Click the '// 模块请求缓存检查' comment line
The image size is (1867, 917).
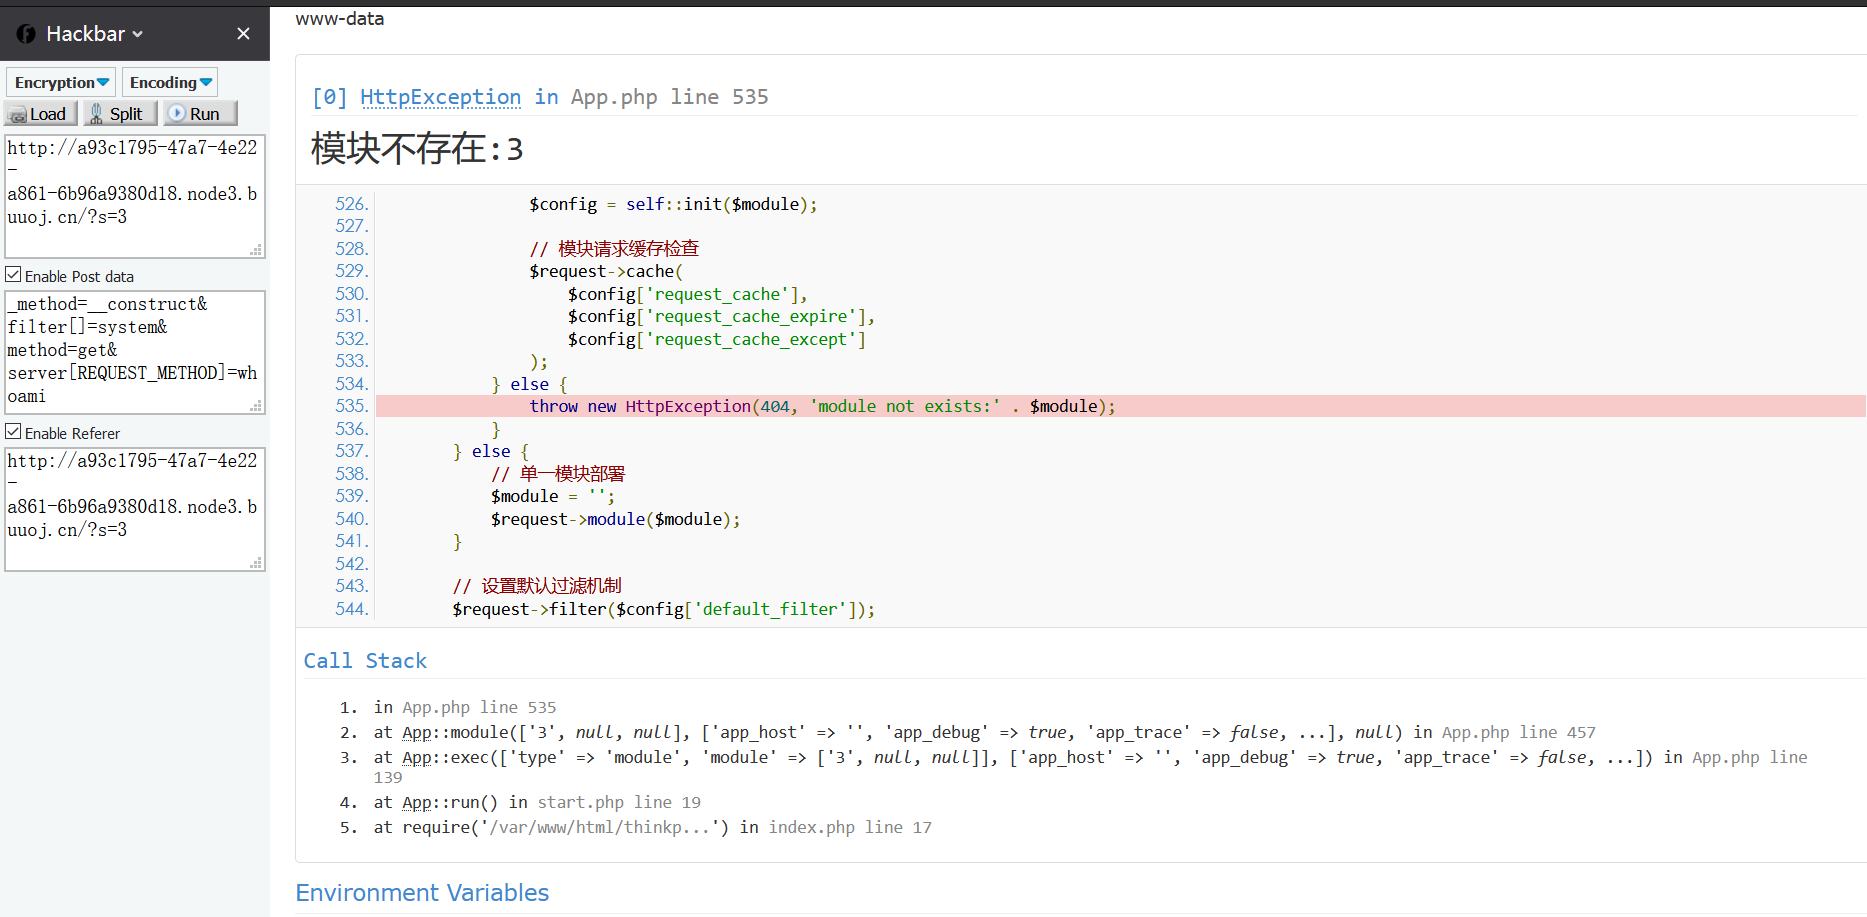(614, 249)
